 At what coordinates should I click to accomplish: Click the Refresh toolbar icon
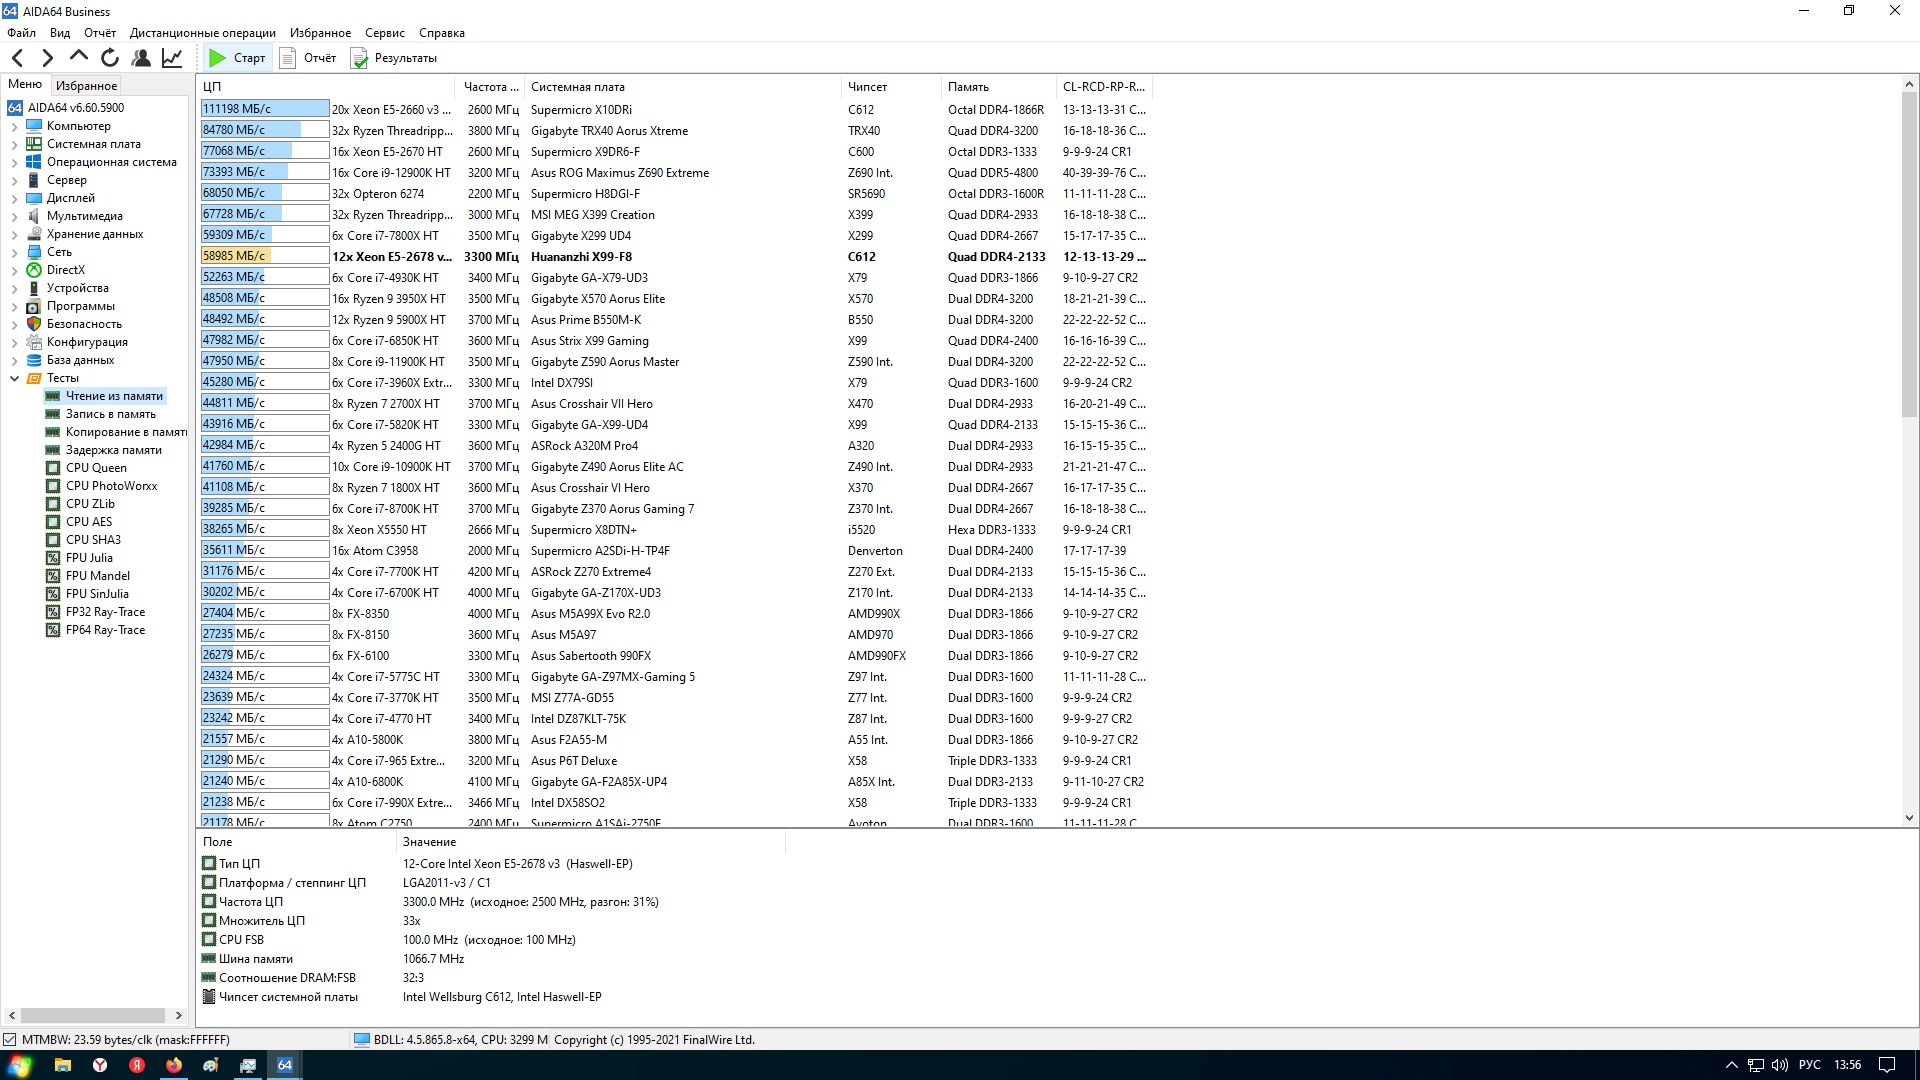pyautogui.click(x=110, y=58)
